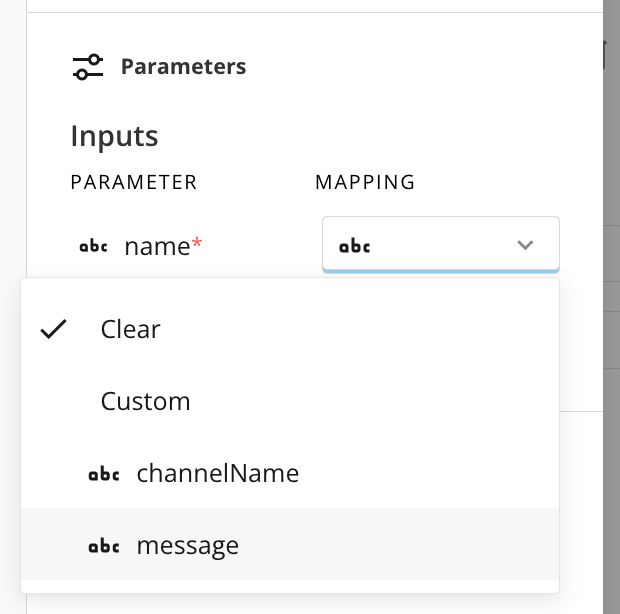
Task: Pick message from the dropdown list
Action: tap(188, 546)
